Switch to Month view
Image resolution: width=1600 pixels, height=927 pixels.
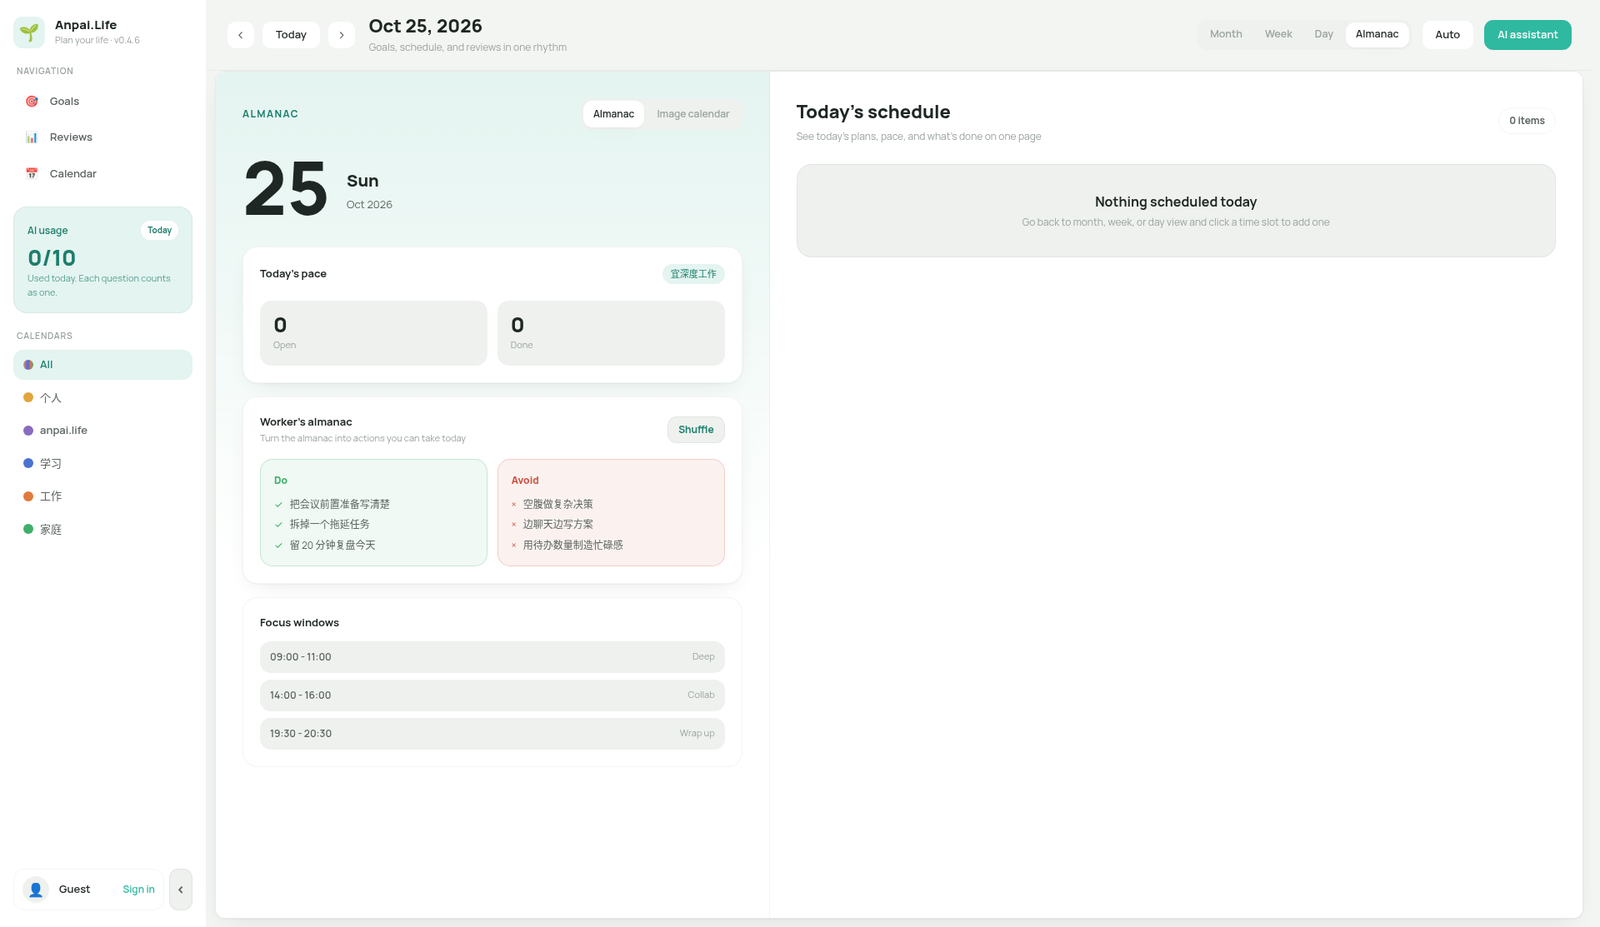click(1226, 34)
